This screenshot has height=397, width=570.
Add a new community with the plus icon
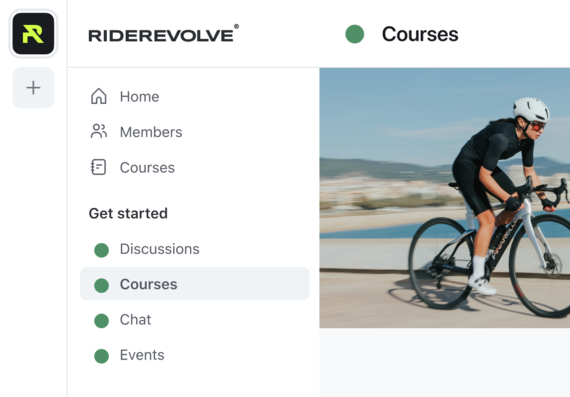click(x=33, y=88)
